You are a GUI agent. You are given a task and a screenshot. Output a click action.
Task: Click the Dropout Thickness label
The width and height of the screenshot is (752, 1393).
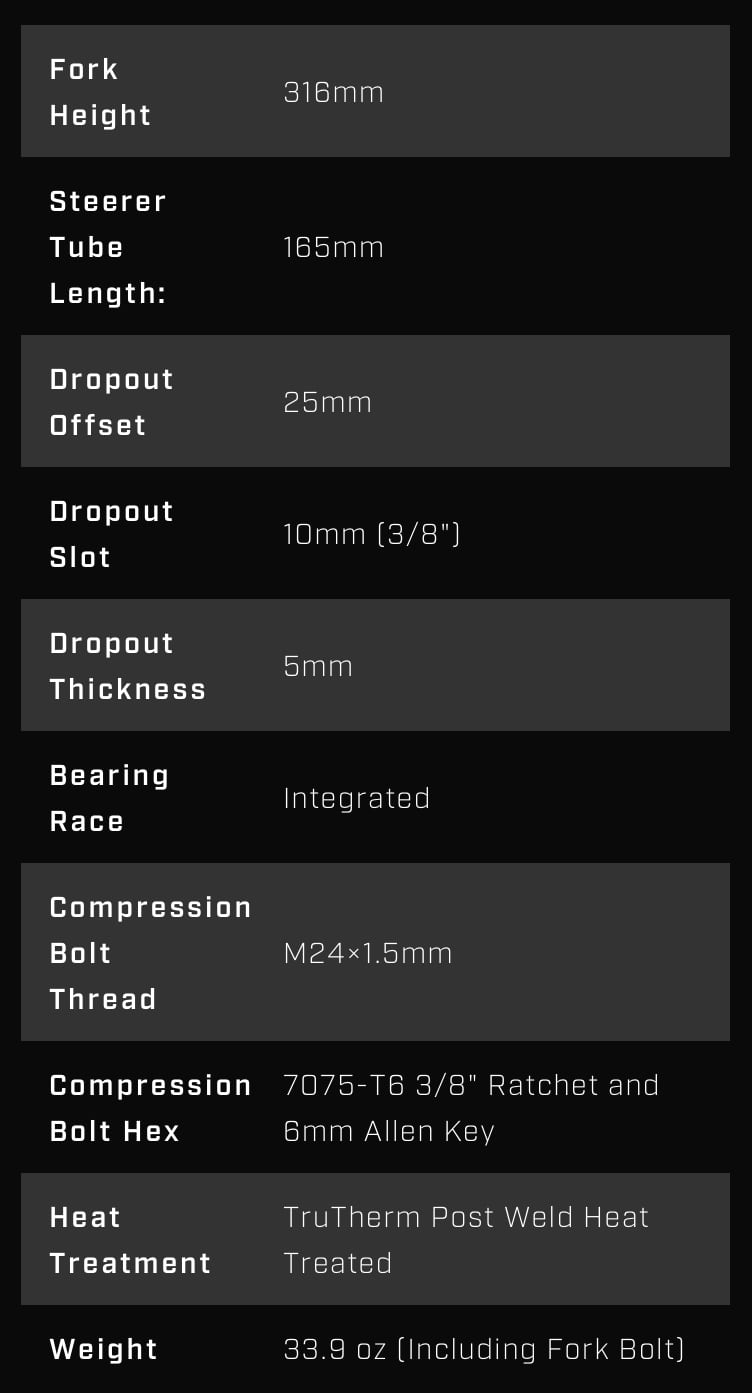pos(127,666)
